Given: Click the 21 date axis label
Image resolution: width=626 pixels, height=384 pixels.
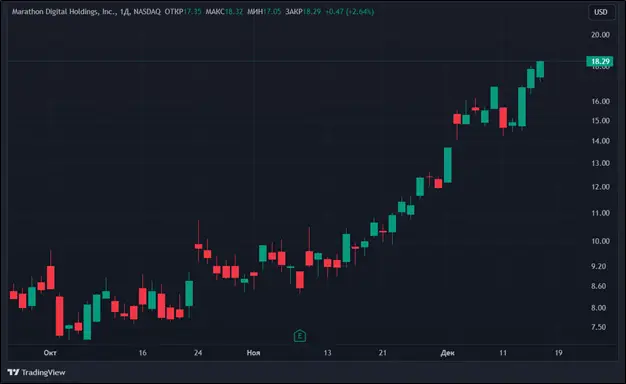Looking at the screenshot, I should point(383,353).
